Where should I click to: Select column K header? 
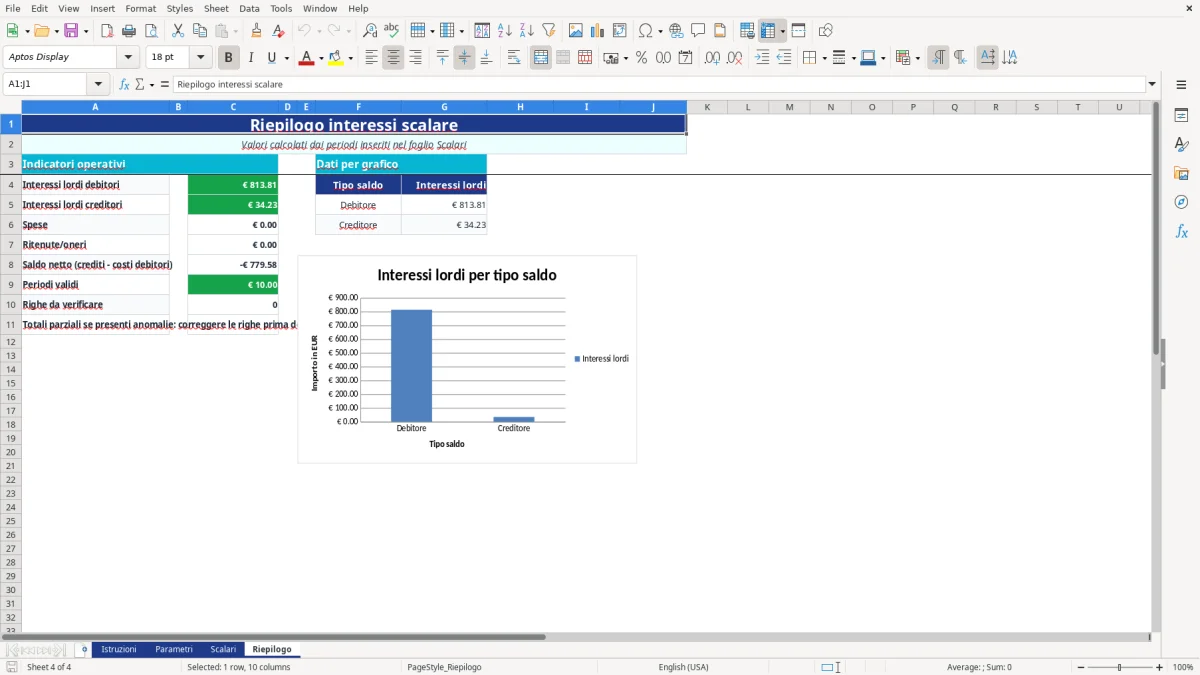click(x=707, y=107)
